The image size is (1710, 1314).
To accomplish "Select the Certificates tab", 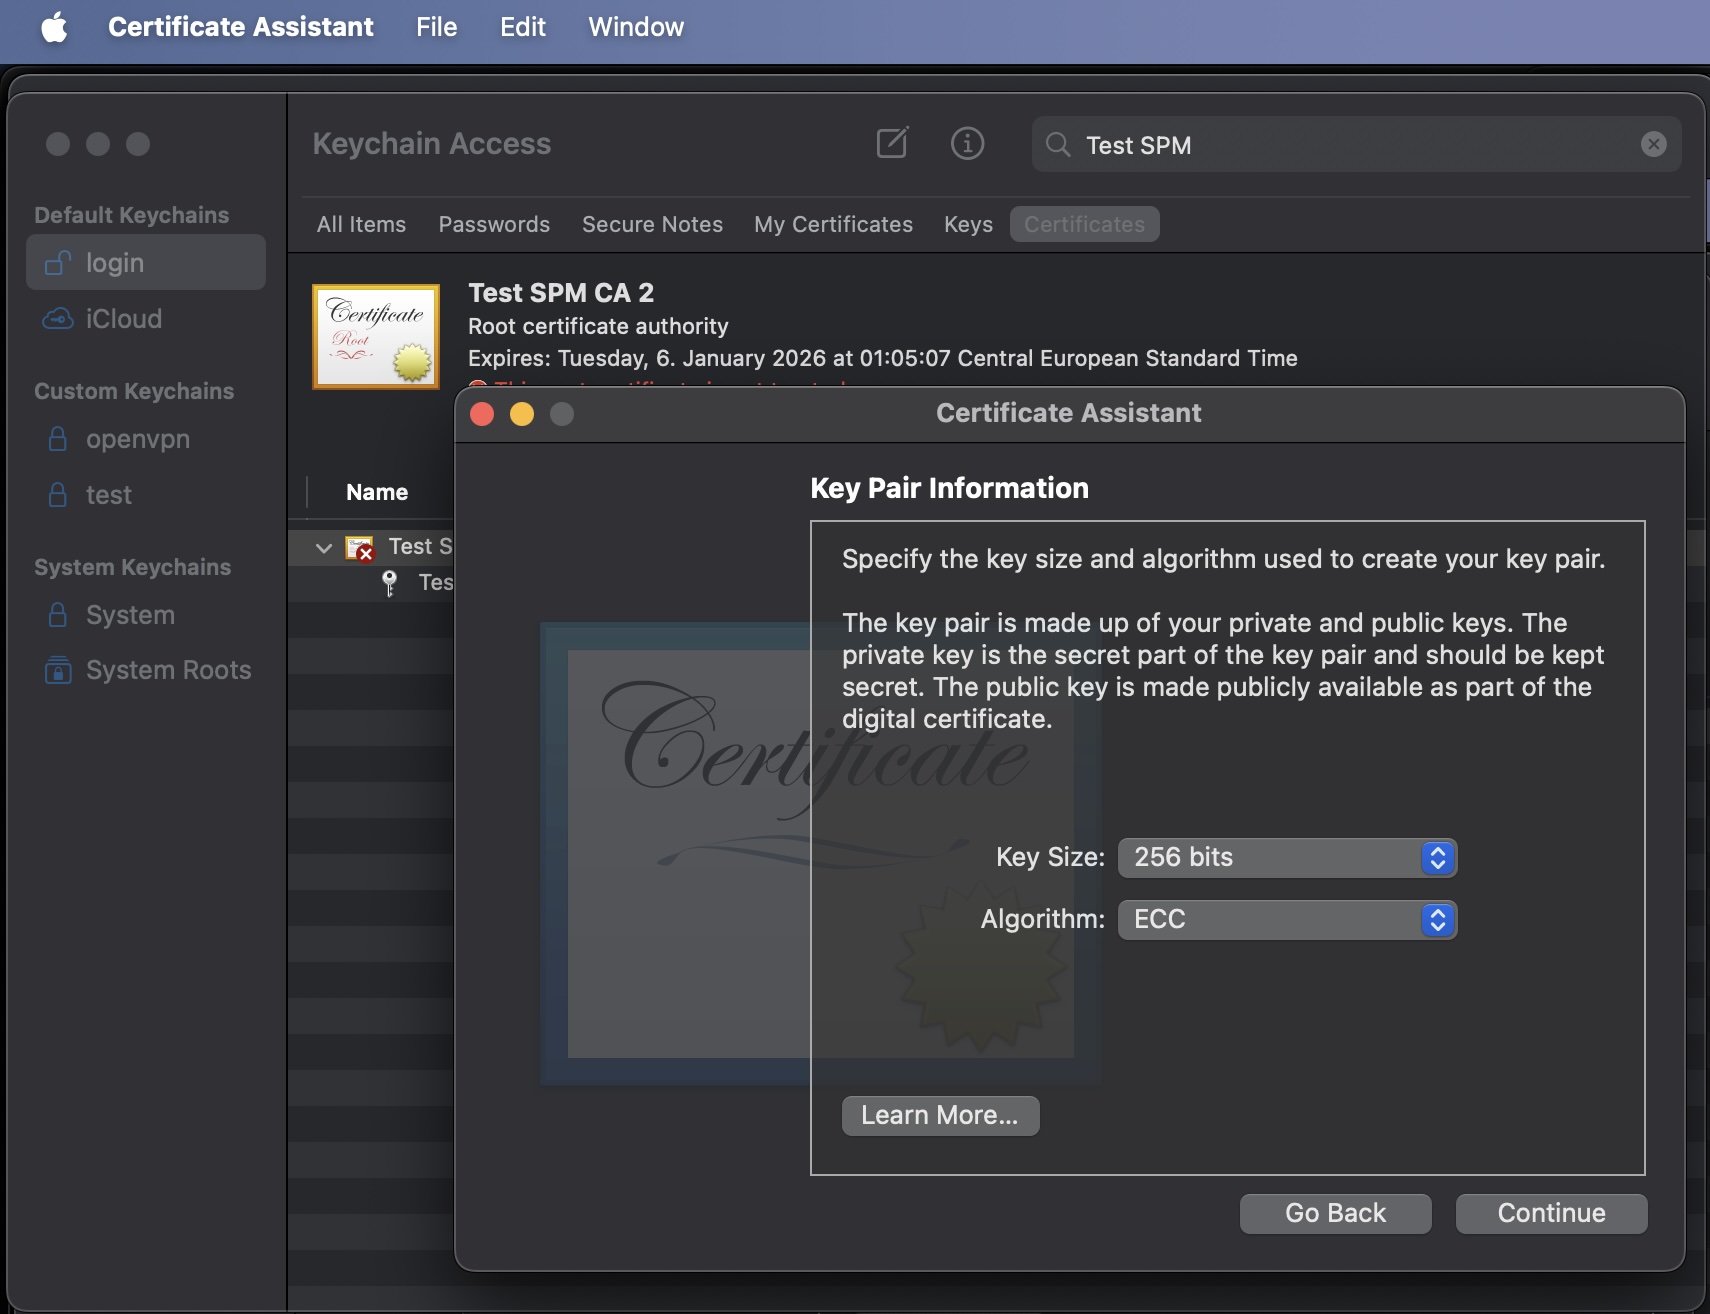I will click(1084, 224).
